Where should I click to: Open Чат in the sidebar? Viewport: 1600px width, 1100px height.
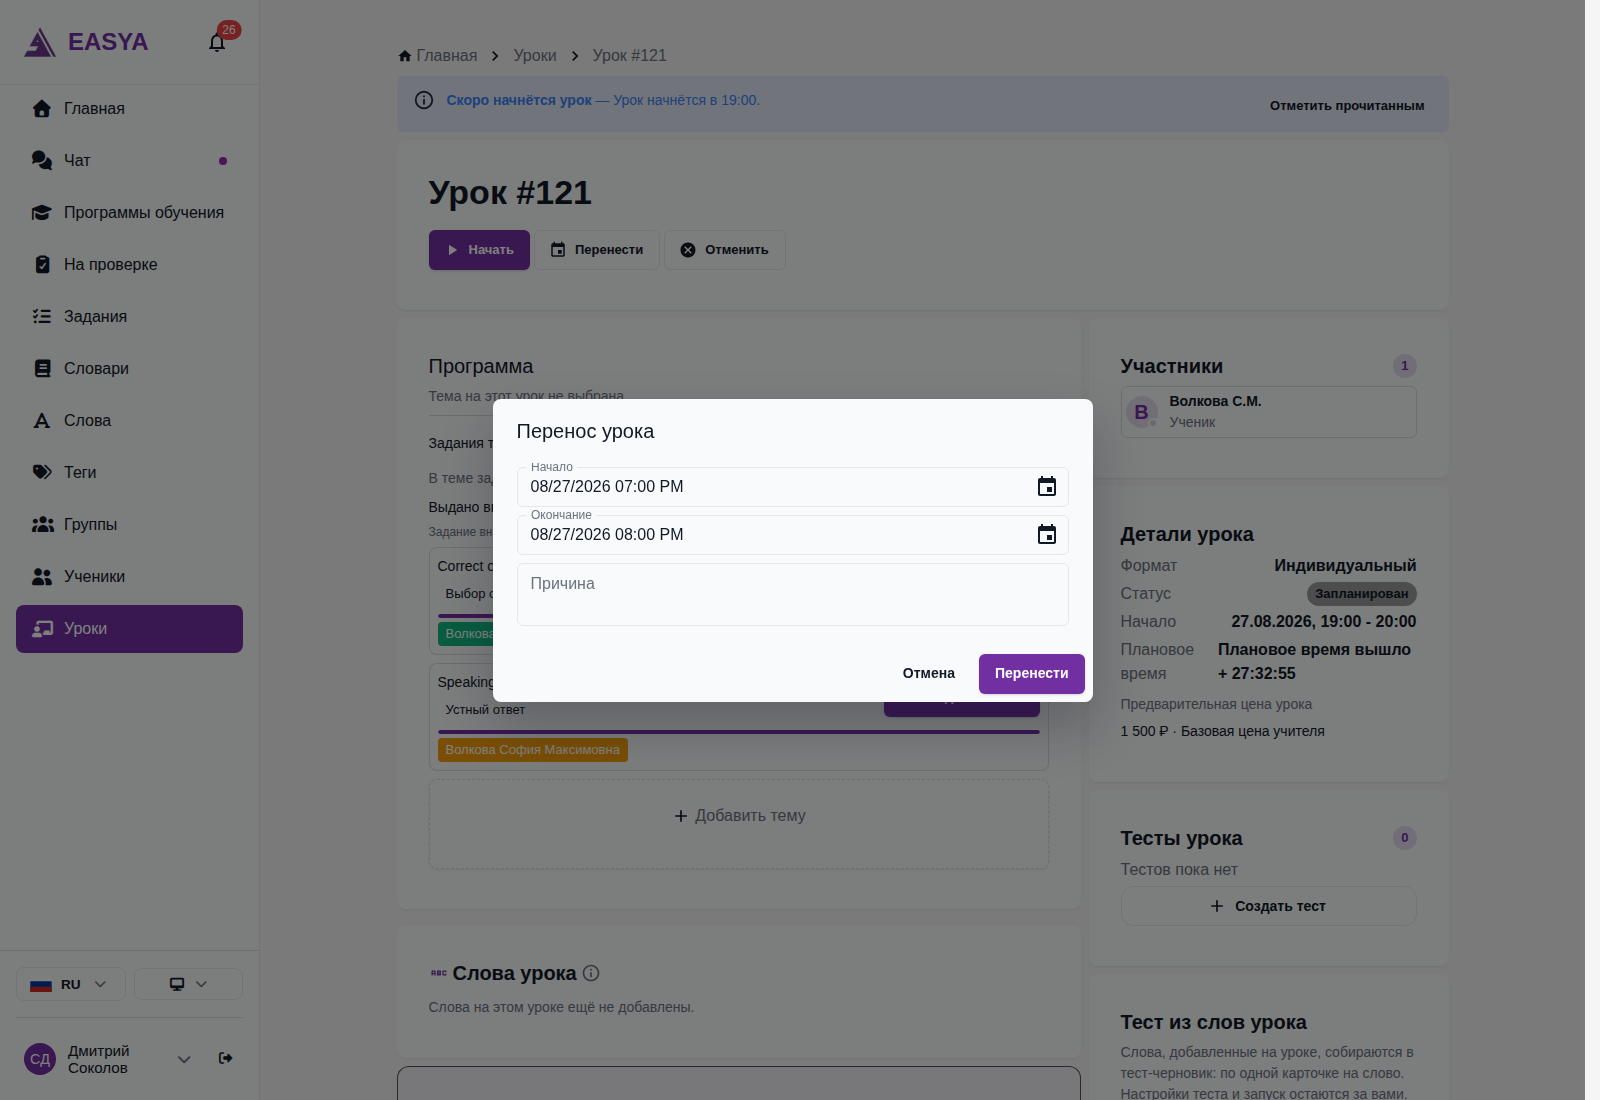pyautogui.click(x=129, y=160)
